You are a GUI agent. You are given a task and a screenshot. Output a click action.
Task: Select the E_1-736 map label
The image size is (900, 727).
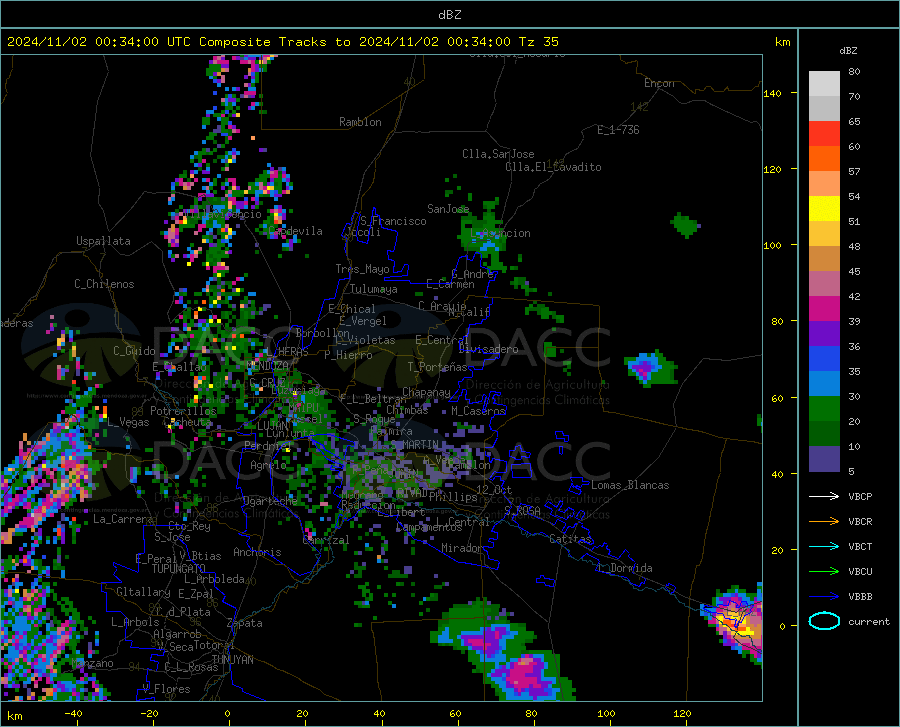[x=618, y=130]
